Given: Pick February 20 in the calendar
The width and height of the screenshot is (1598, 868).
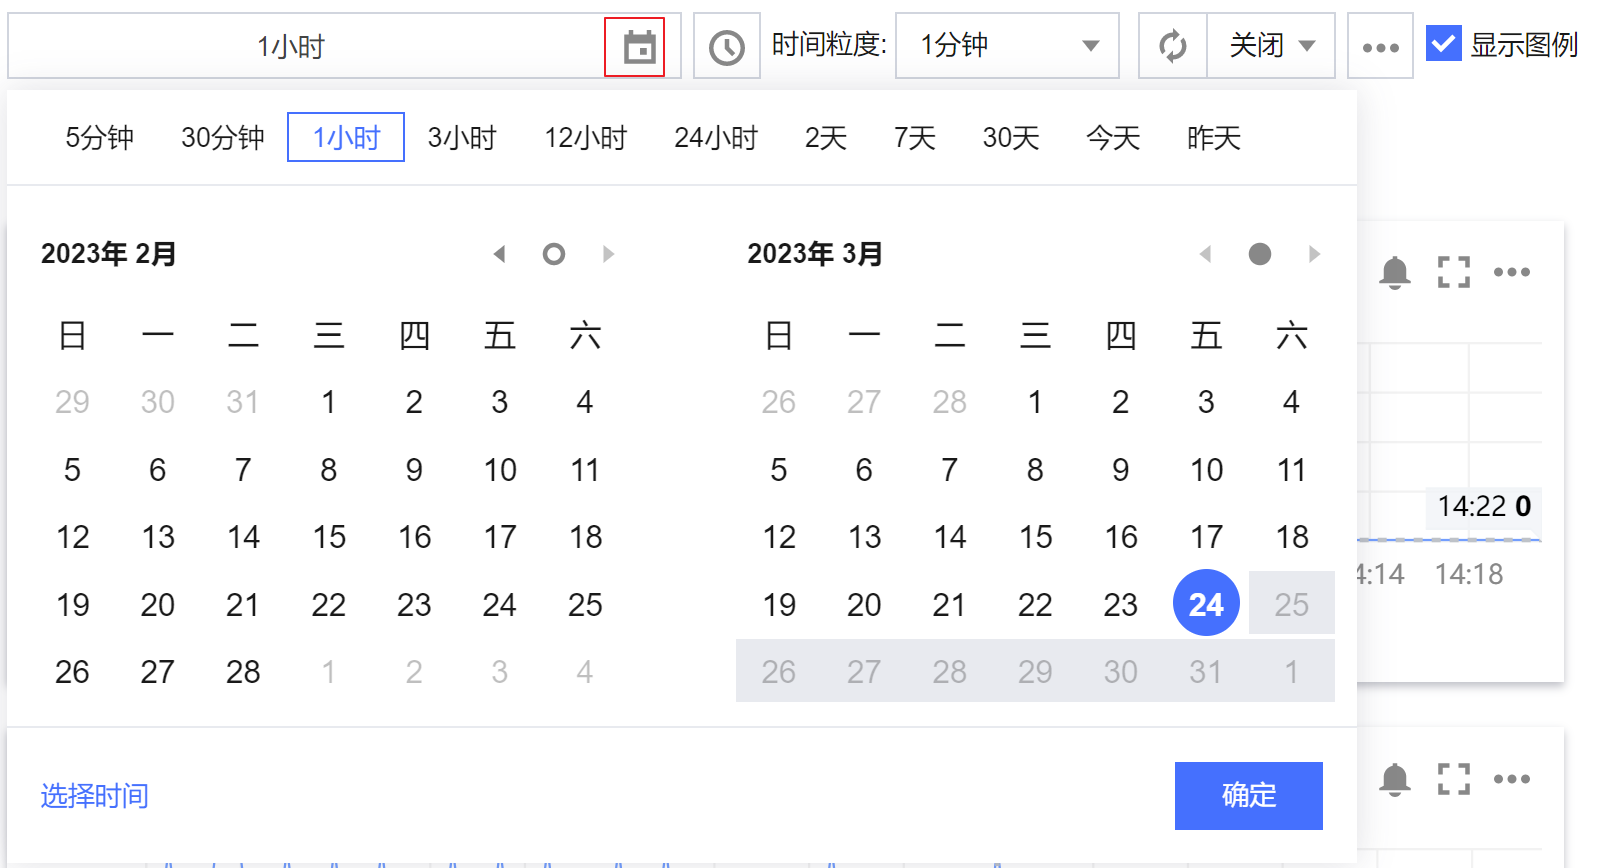Looking at the screenshot, I should 158,605.
